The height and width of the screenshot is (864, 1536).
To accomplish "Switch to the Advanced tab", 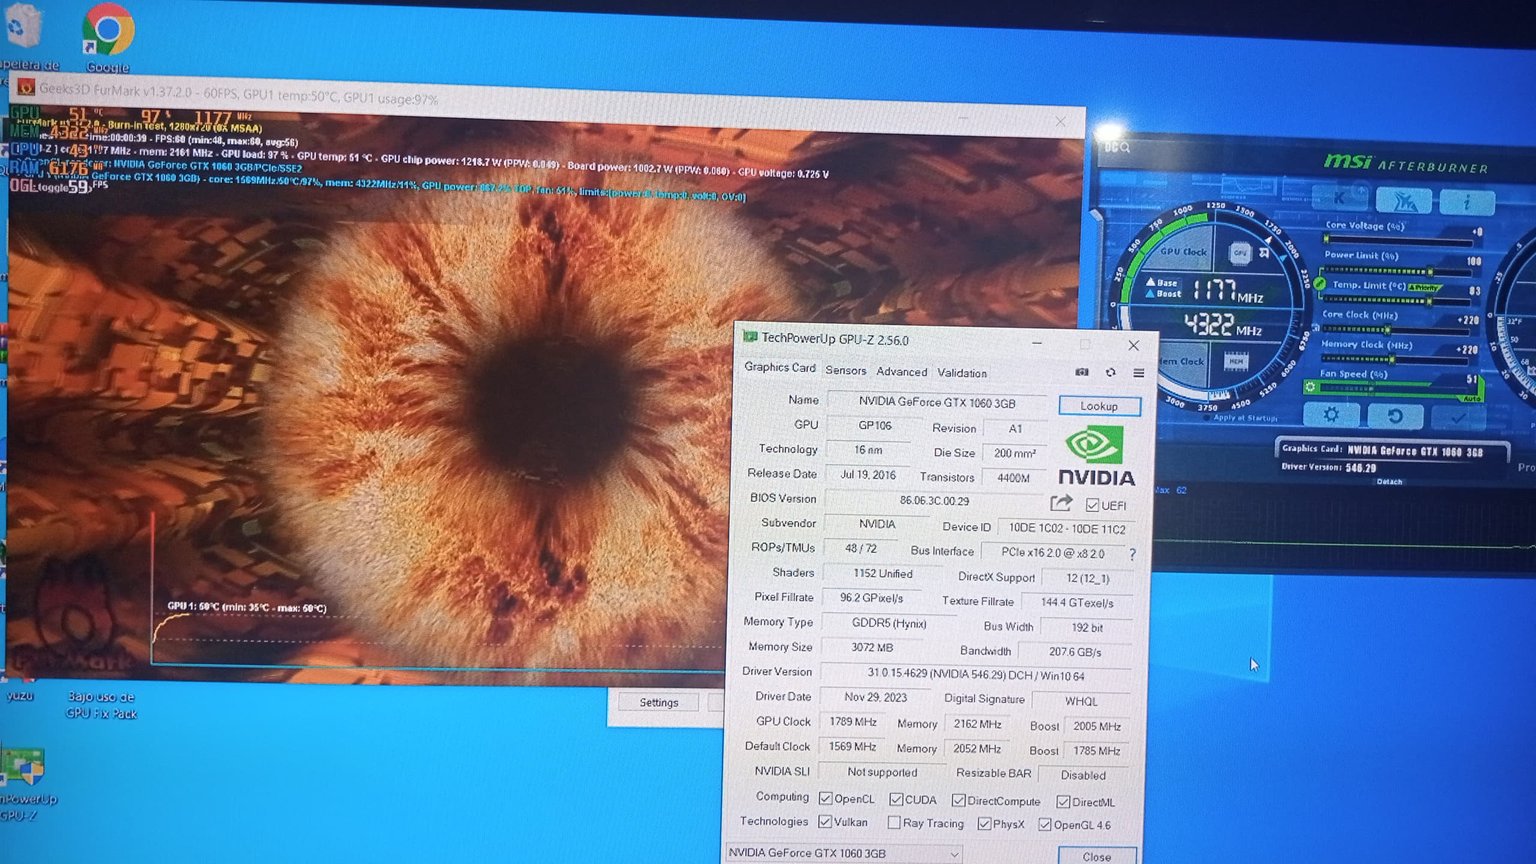I will [x=902, y=371].
